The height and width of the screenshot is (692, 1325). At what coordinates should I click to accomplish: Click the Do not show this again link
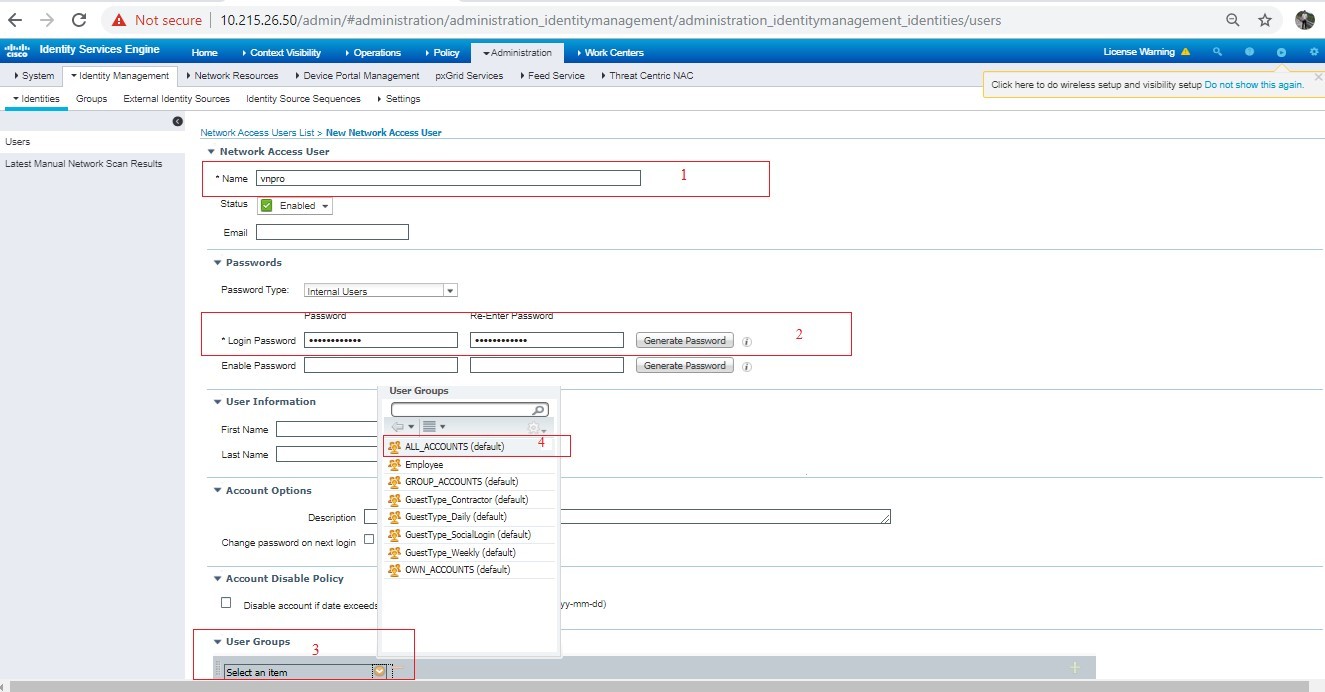1254,85
